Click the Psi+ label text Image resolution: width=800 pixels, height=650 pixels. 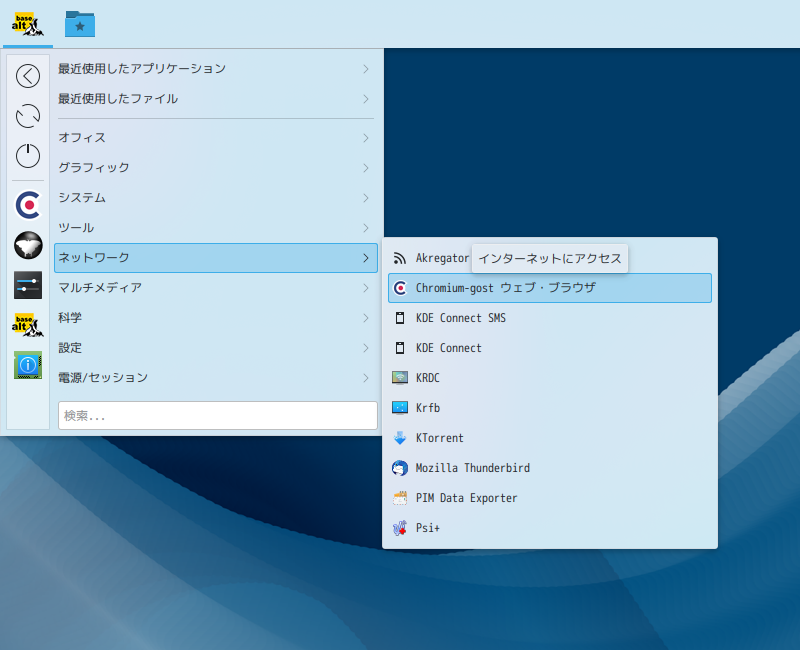(428, 528)
